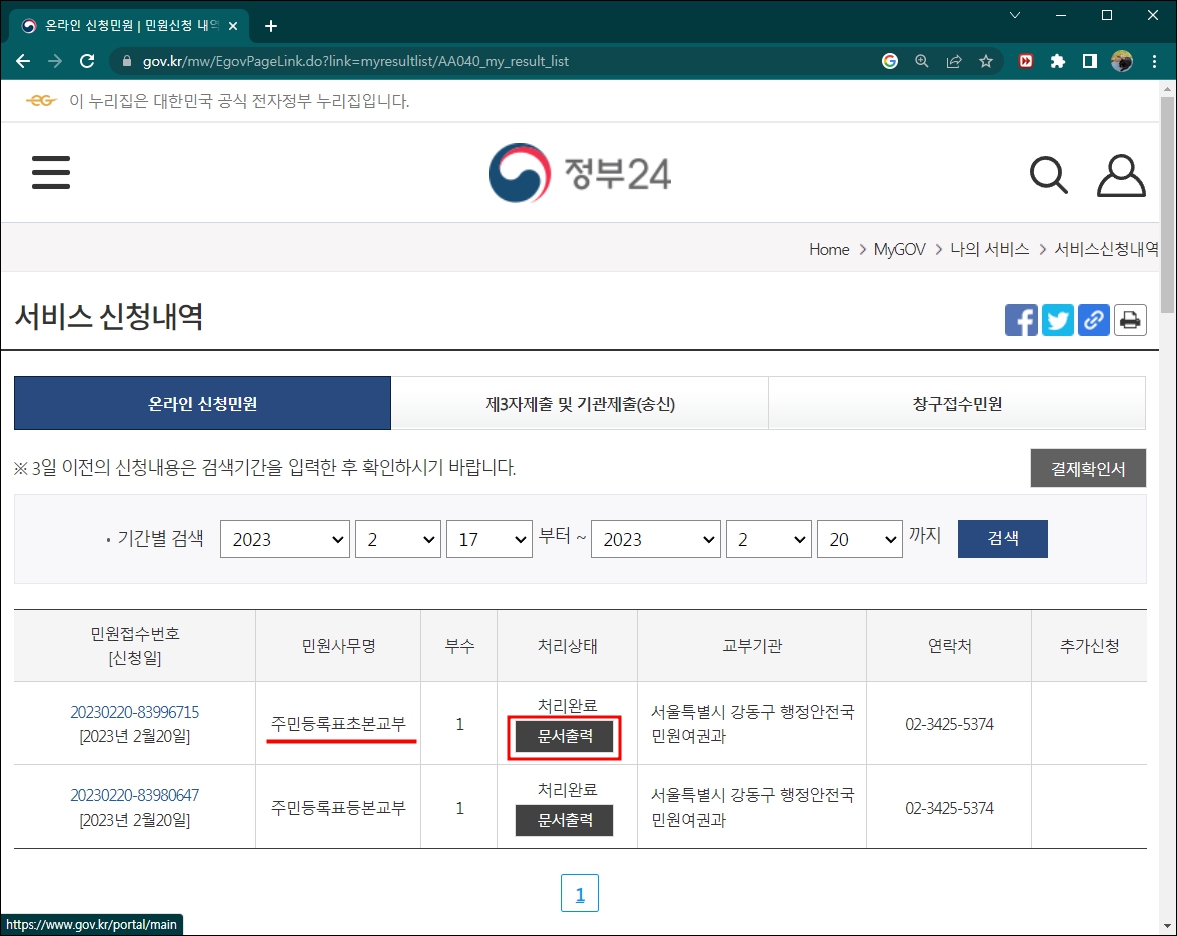
Task: Open the start year 2023 dropdown
Action: tap(284, 538)
